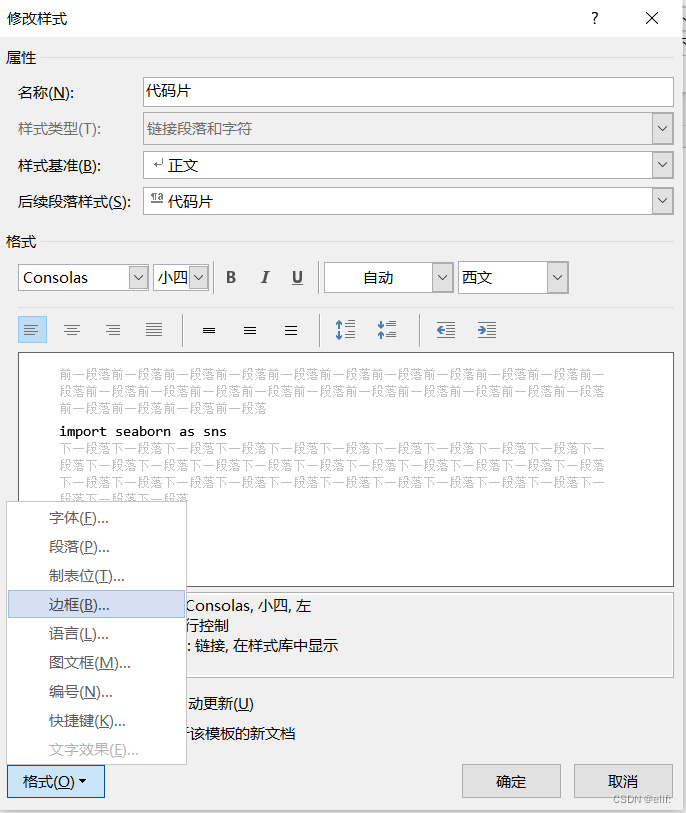Choose 字体(F)... from format menu
This screenshot has height=813, width=686.
click(96, 518)
